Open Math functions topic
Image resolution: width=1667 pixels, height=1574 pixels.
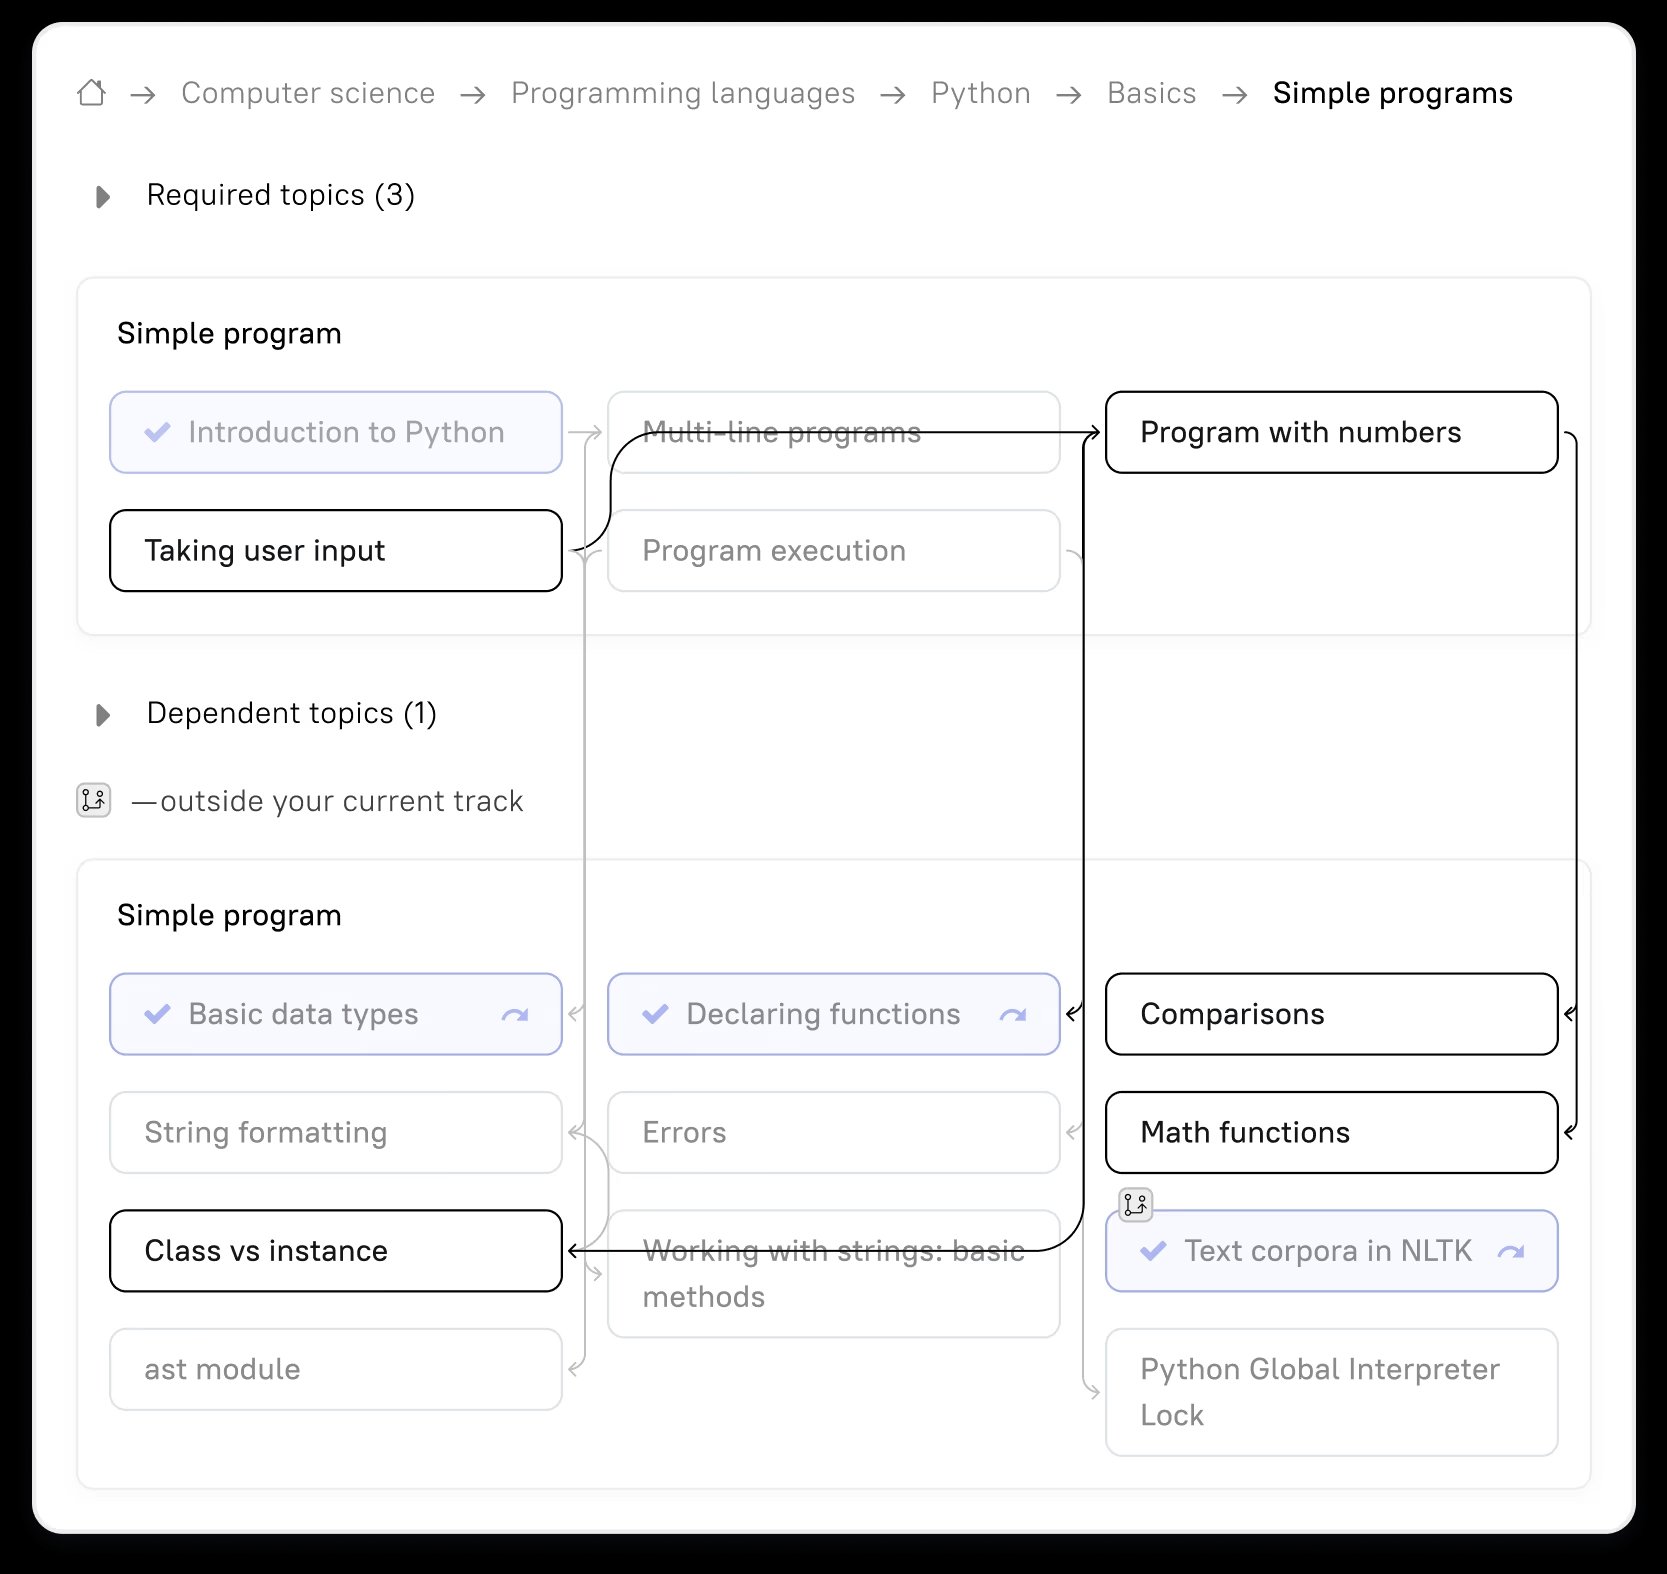pos(1331,1133)
